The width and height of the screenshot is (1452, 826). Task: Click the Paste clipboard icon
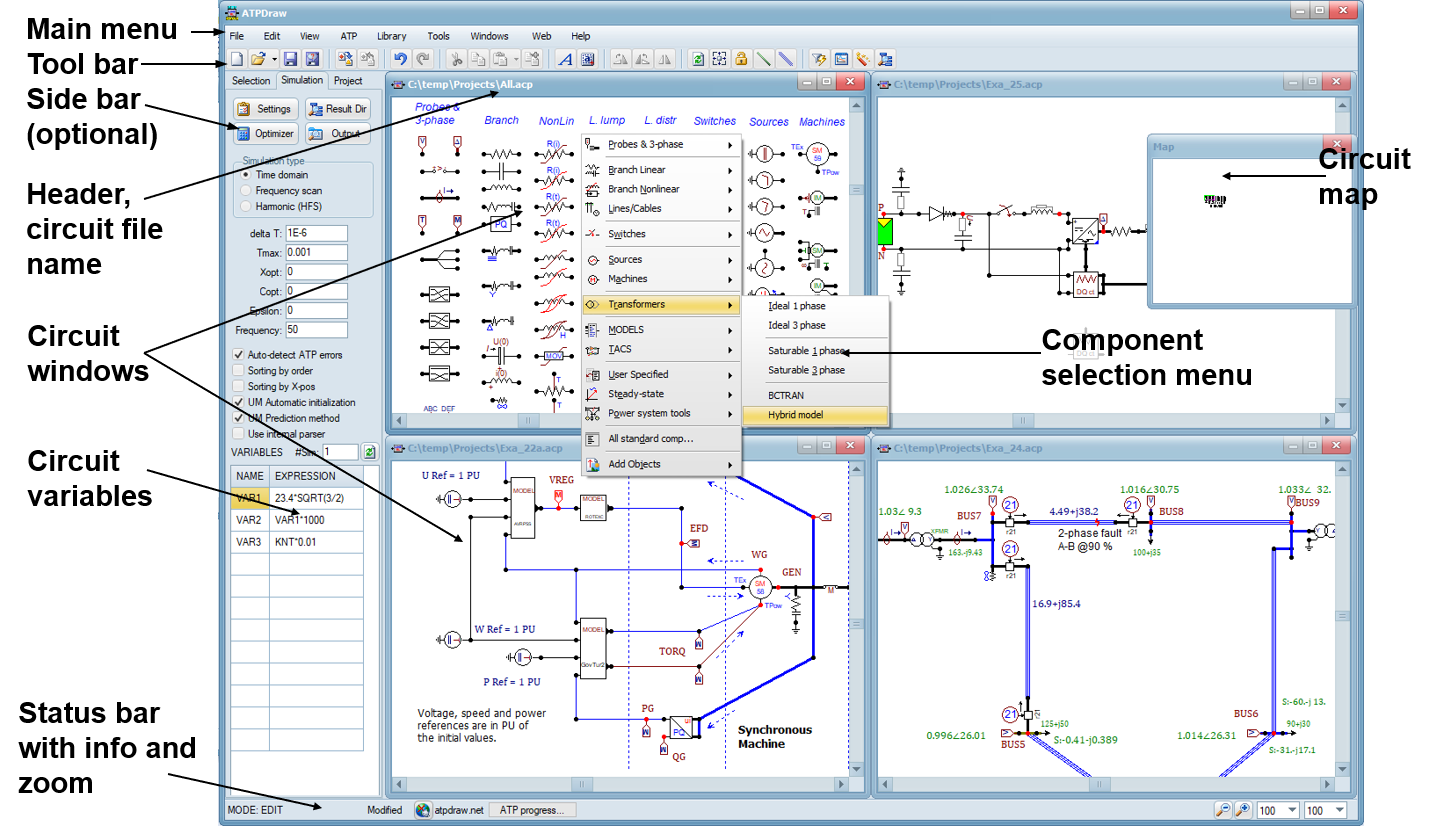500,59
